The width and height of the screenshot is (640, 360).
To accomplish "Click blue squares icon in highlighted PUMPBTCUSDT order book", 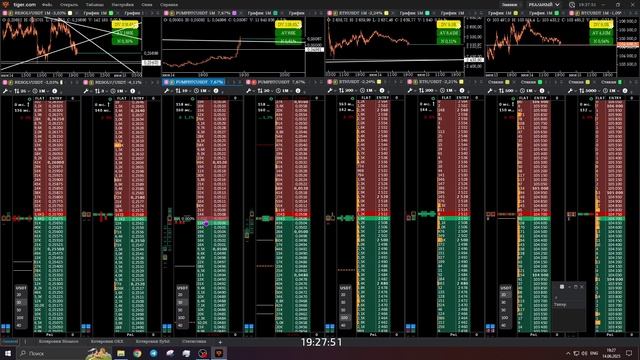I will click(x=167, y=327).
